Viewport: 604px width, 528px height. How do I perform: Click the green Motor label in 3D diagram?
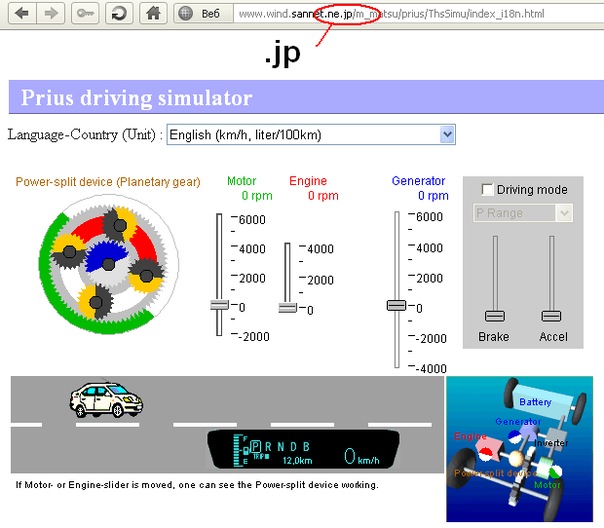click(x=547, y=485)
